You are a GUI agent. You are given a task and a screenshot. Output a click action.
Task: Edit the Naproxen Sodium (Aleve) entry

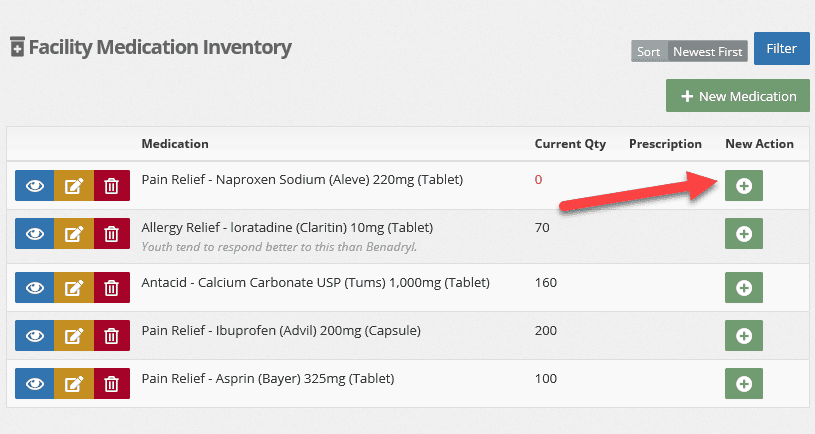(x=74, y=186)
